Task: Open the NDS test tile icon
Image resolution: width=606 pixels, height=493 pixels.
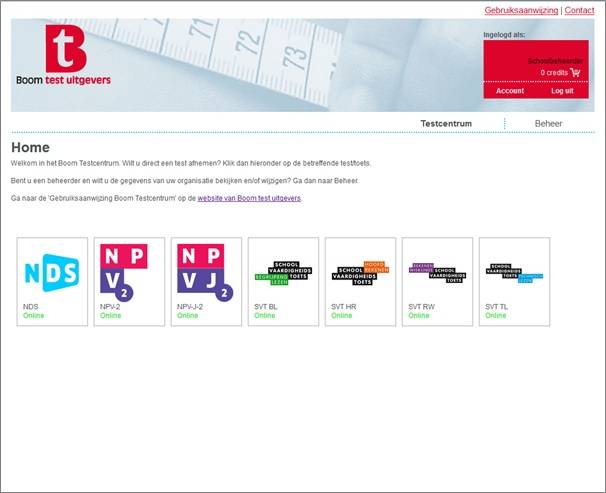Action: coord(52,271)
